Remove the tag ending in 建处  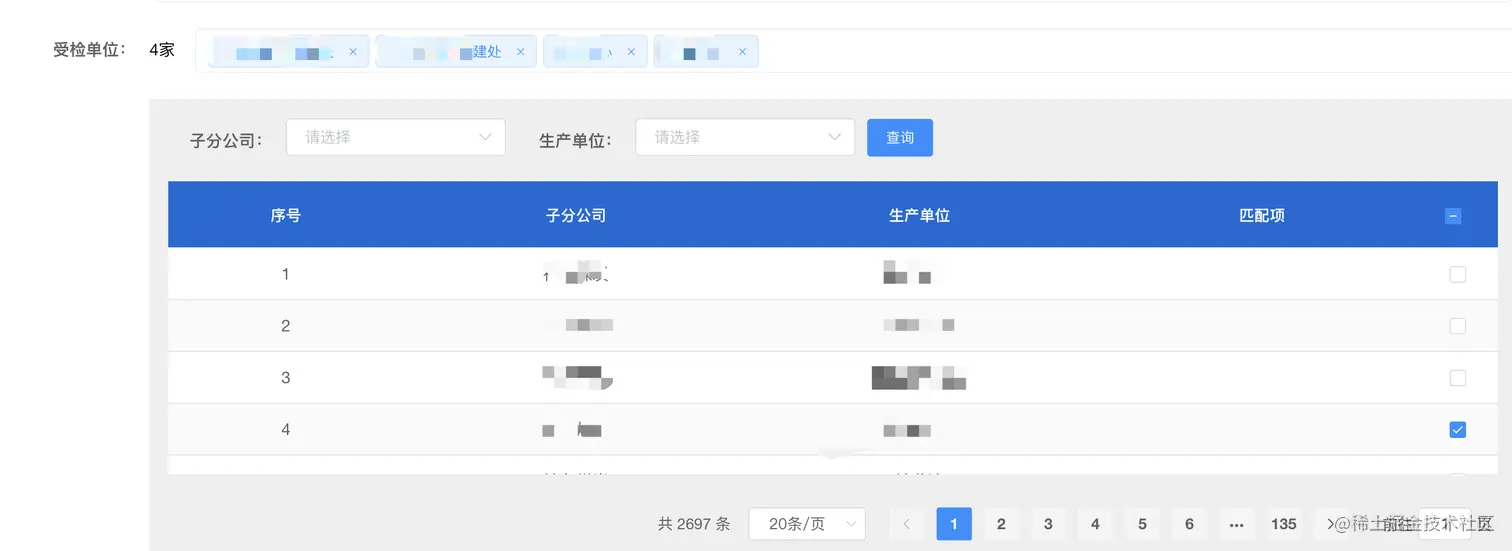pos(520,52)
